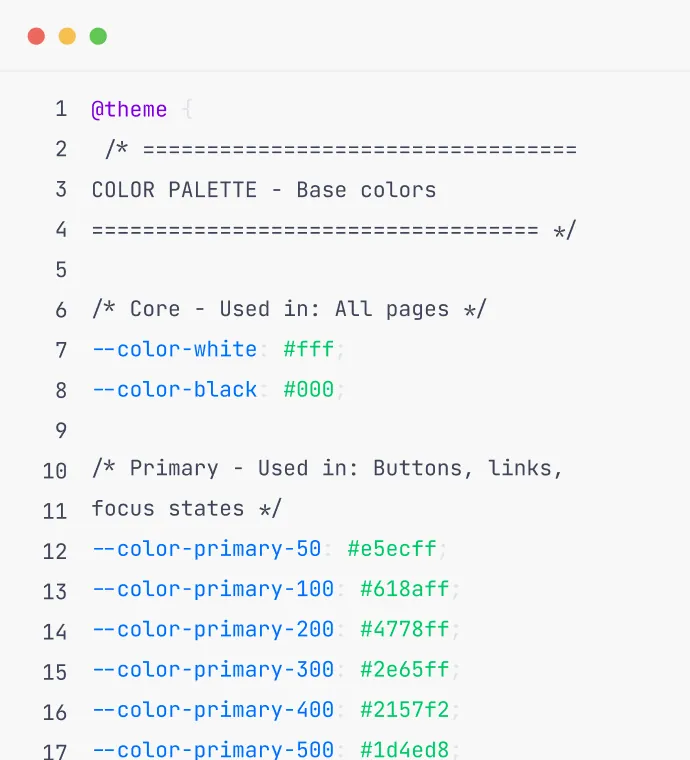Click the Core - Used in: All pages comment
Viewport: 690px width, 760px height.
tap(289, 309)
